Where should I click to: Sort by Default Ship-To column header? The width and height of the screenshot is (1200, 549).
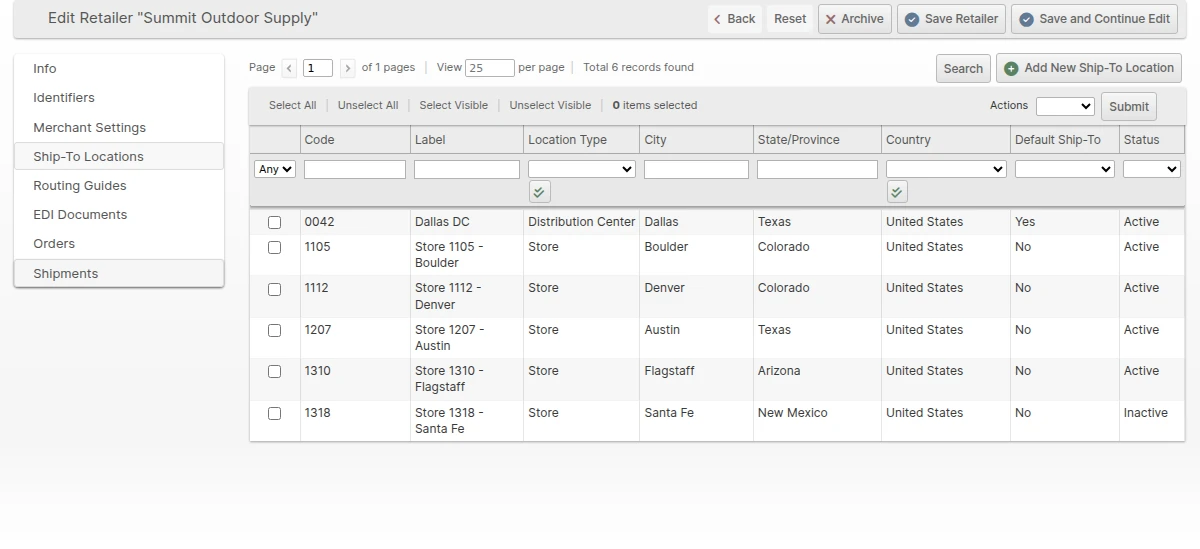(x=1065, y=140)
